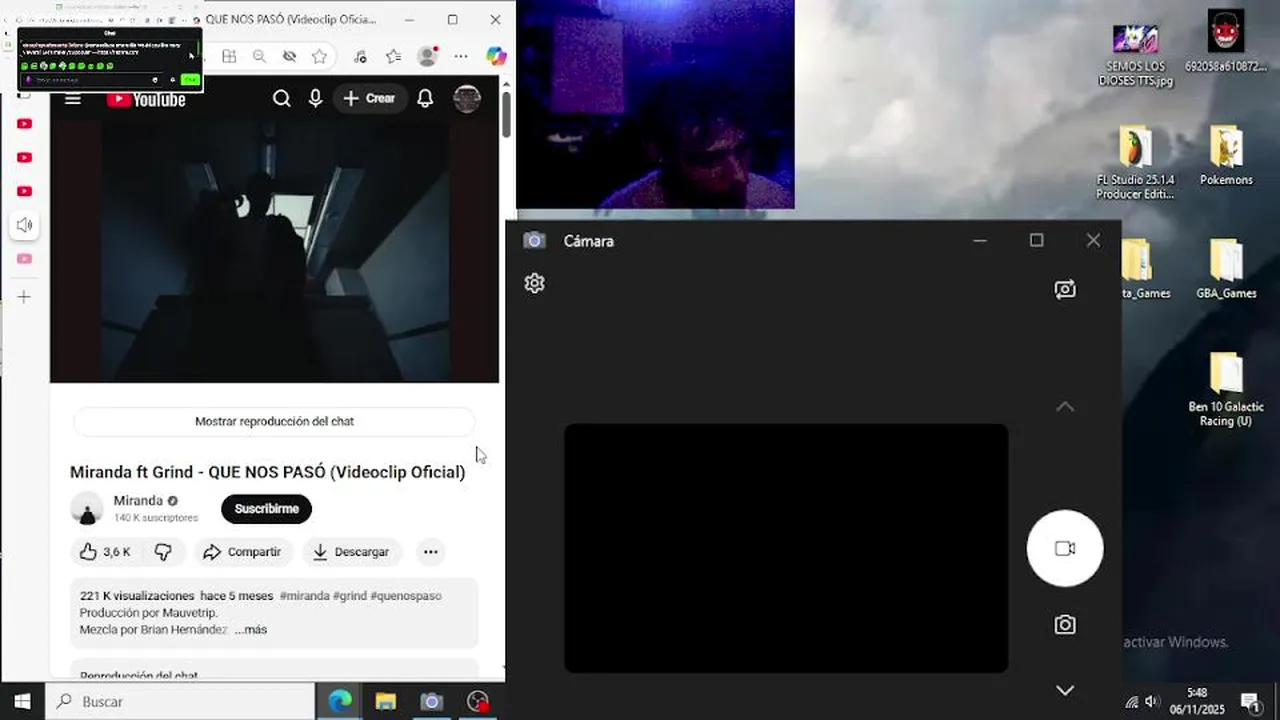Viewport: 1280px width, 720px height.
Task: Open the Camera app settings gear
Action: pos(534,283)
